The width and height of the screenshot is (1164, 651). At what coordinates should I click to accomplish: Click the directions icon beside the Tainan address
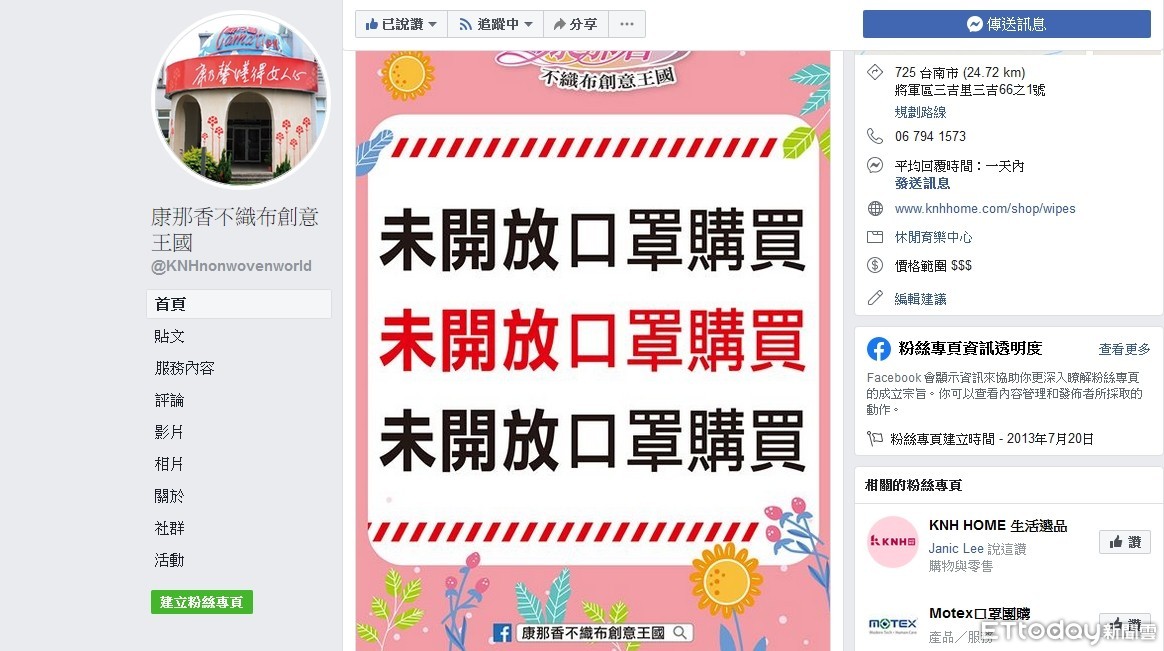[x=875, y=72]
